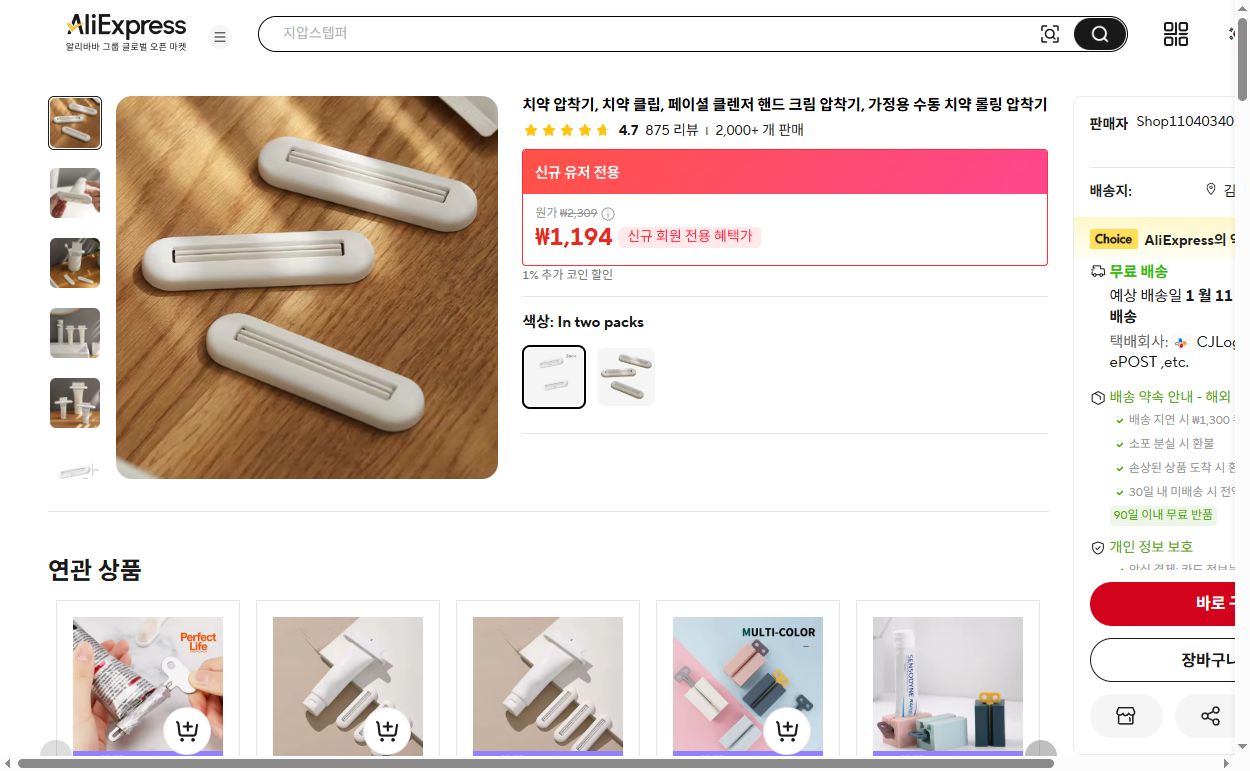The height and width of the screenshot is (771, 1250).
Task: Click the previous arrow on related products carousel
Action: point(56,751)
